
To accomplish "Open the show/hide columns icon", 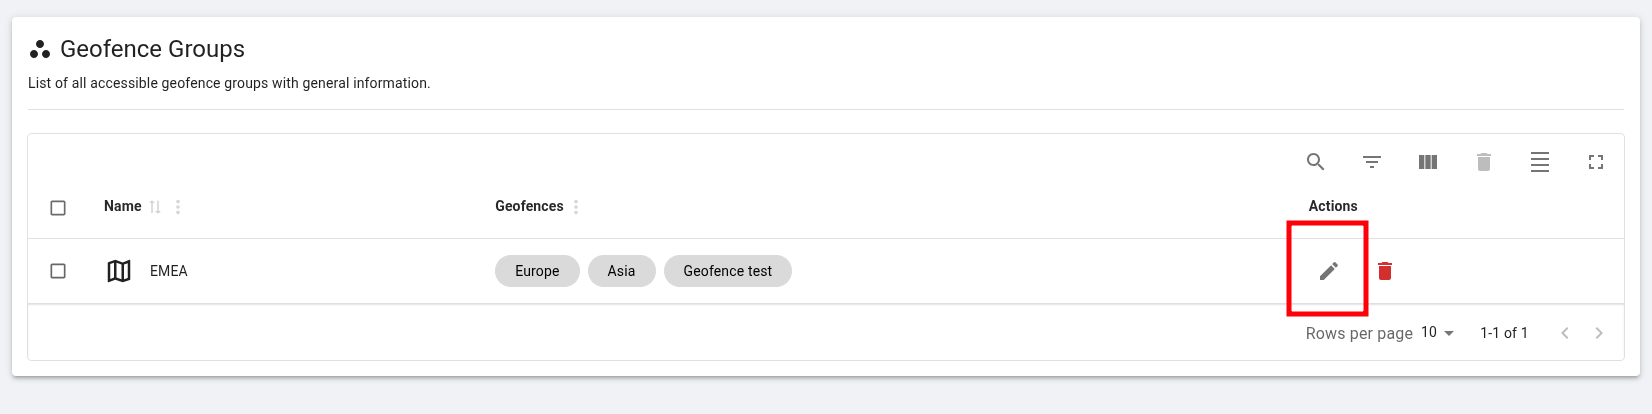I will coord(1428,162).
